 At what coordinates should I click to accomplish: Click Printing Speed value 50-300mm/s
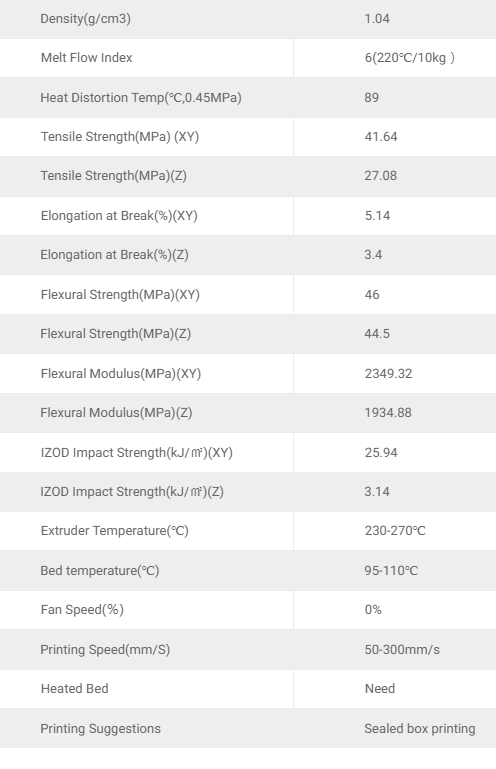pos(402,650)
